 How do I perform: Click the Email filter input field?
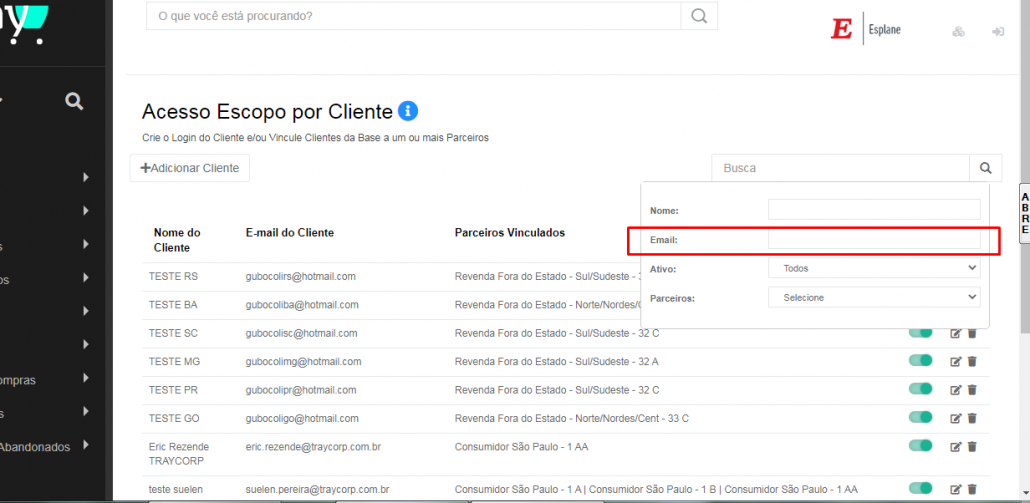pyautogui.click(x=874, y=239)
